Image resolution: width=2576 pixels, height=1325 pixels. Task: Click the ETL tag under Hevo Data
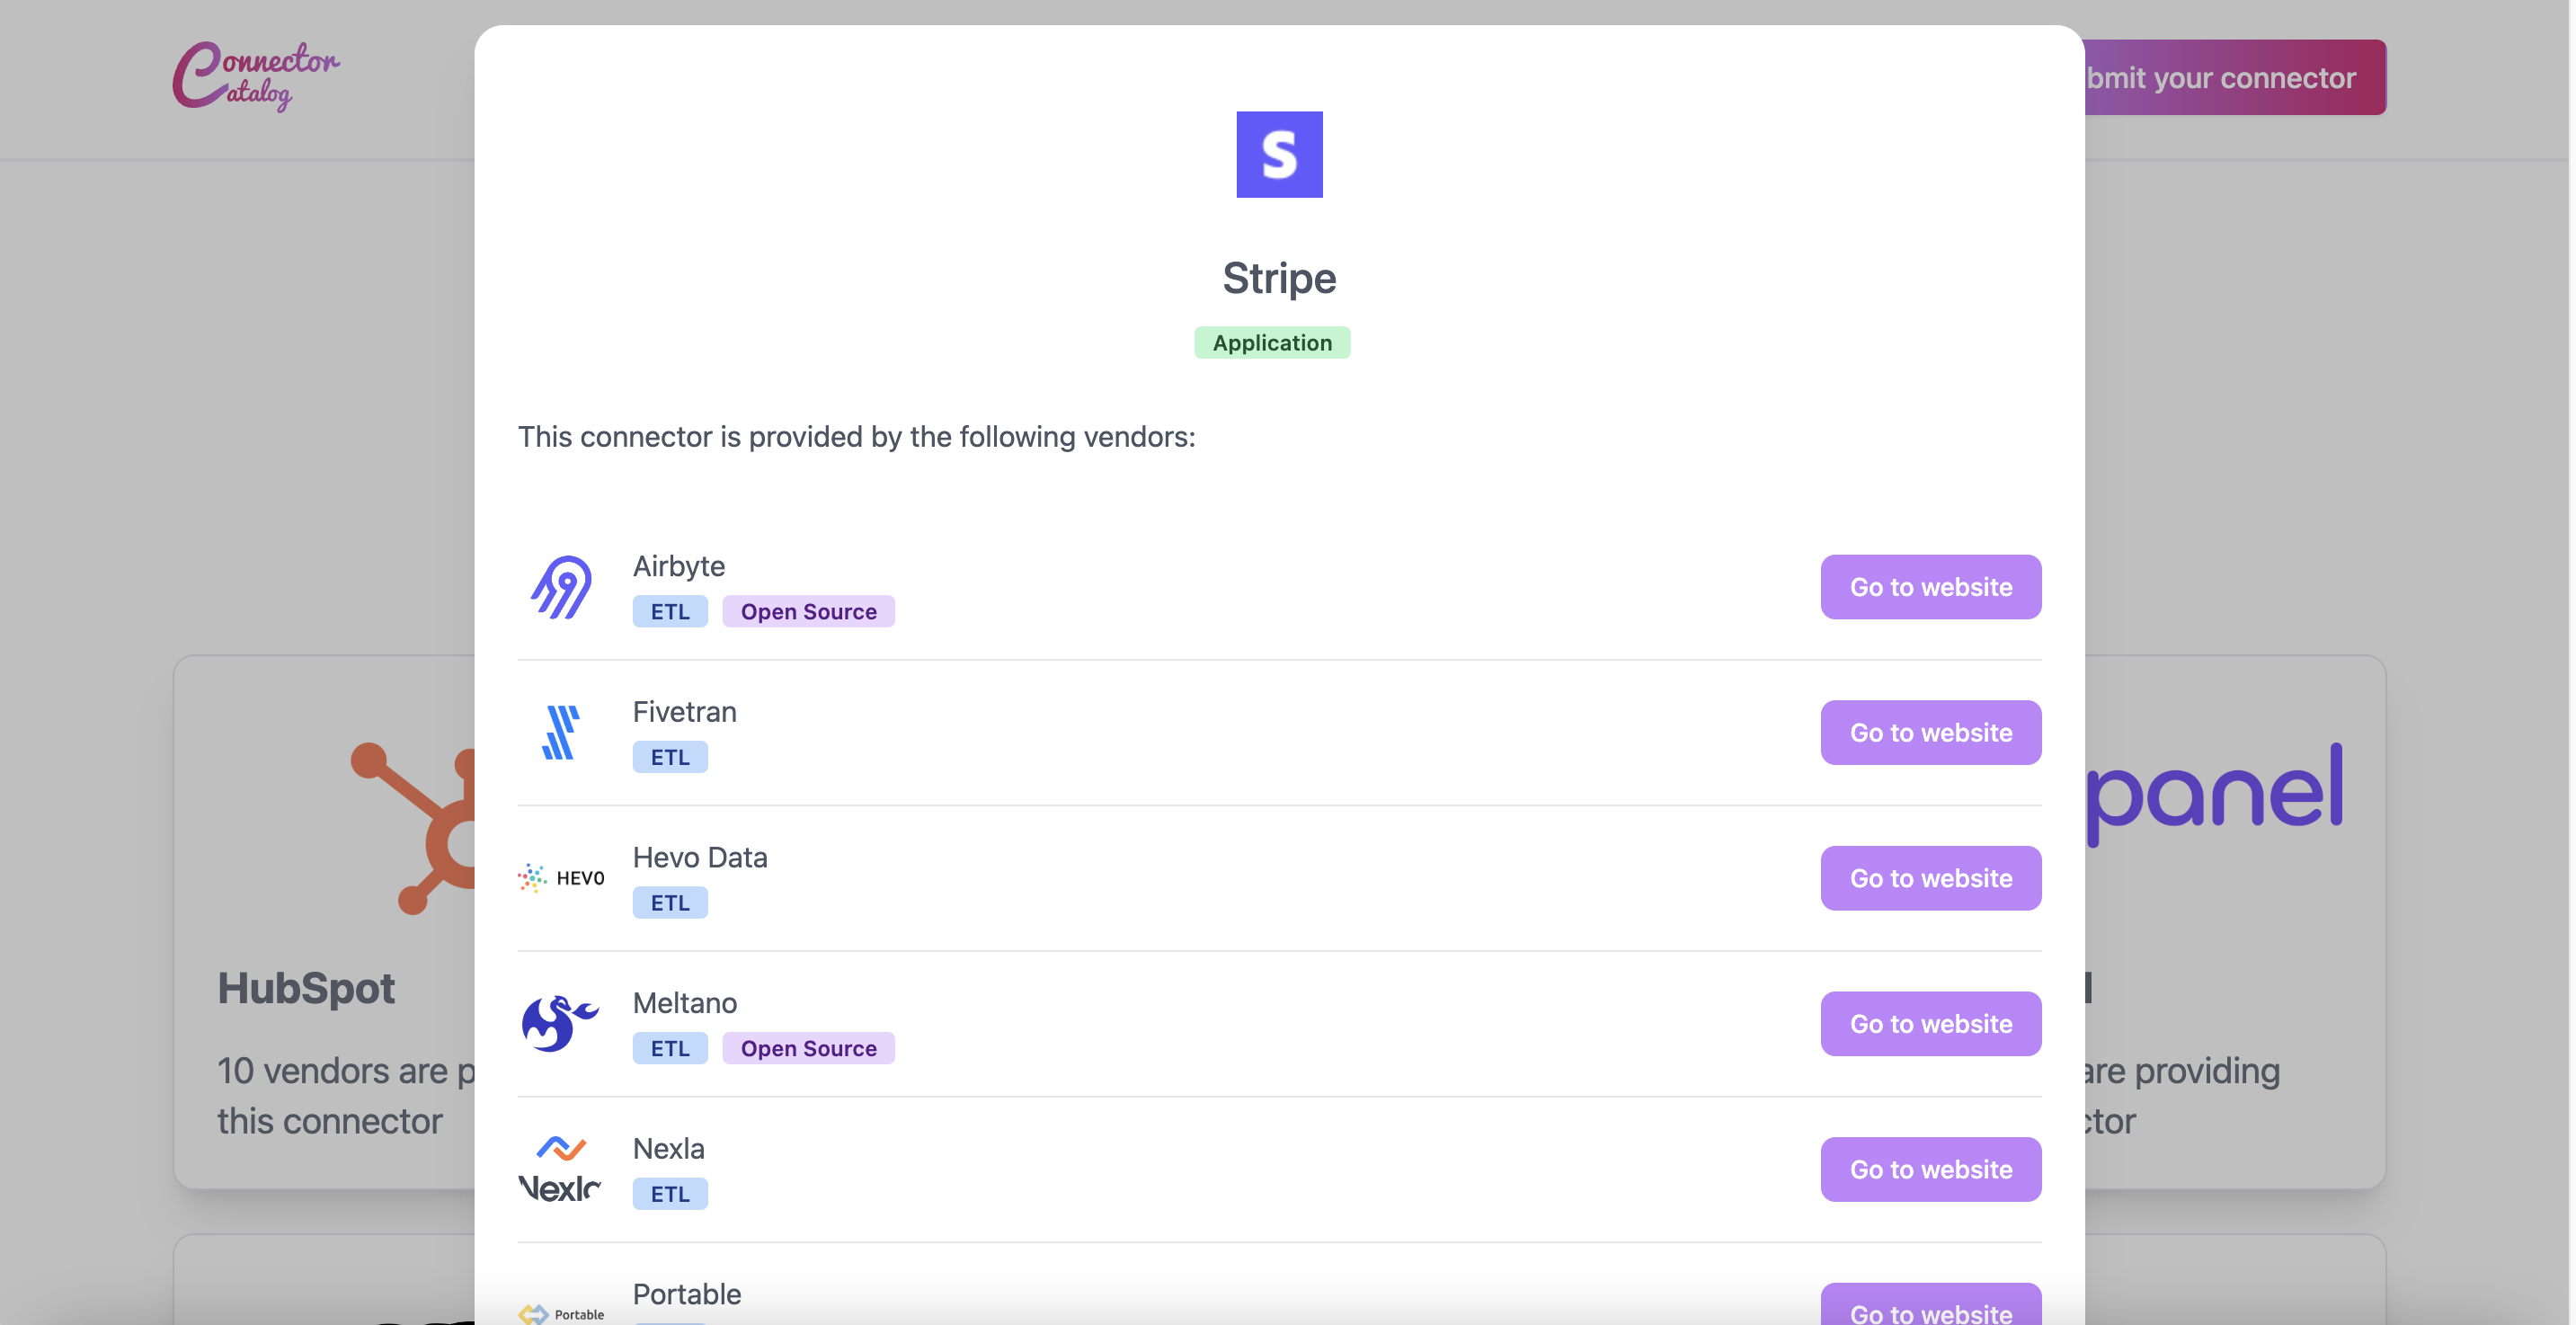(x=670, y=902)
